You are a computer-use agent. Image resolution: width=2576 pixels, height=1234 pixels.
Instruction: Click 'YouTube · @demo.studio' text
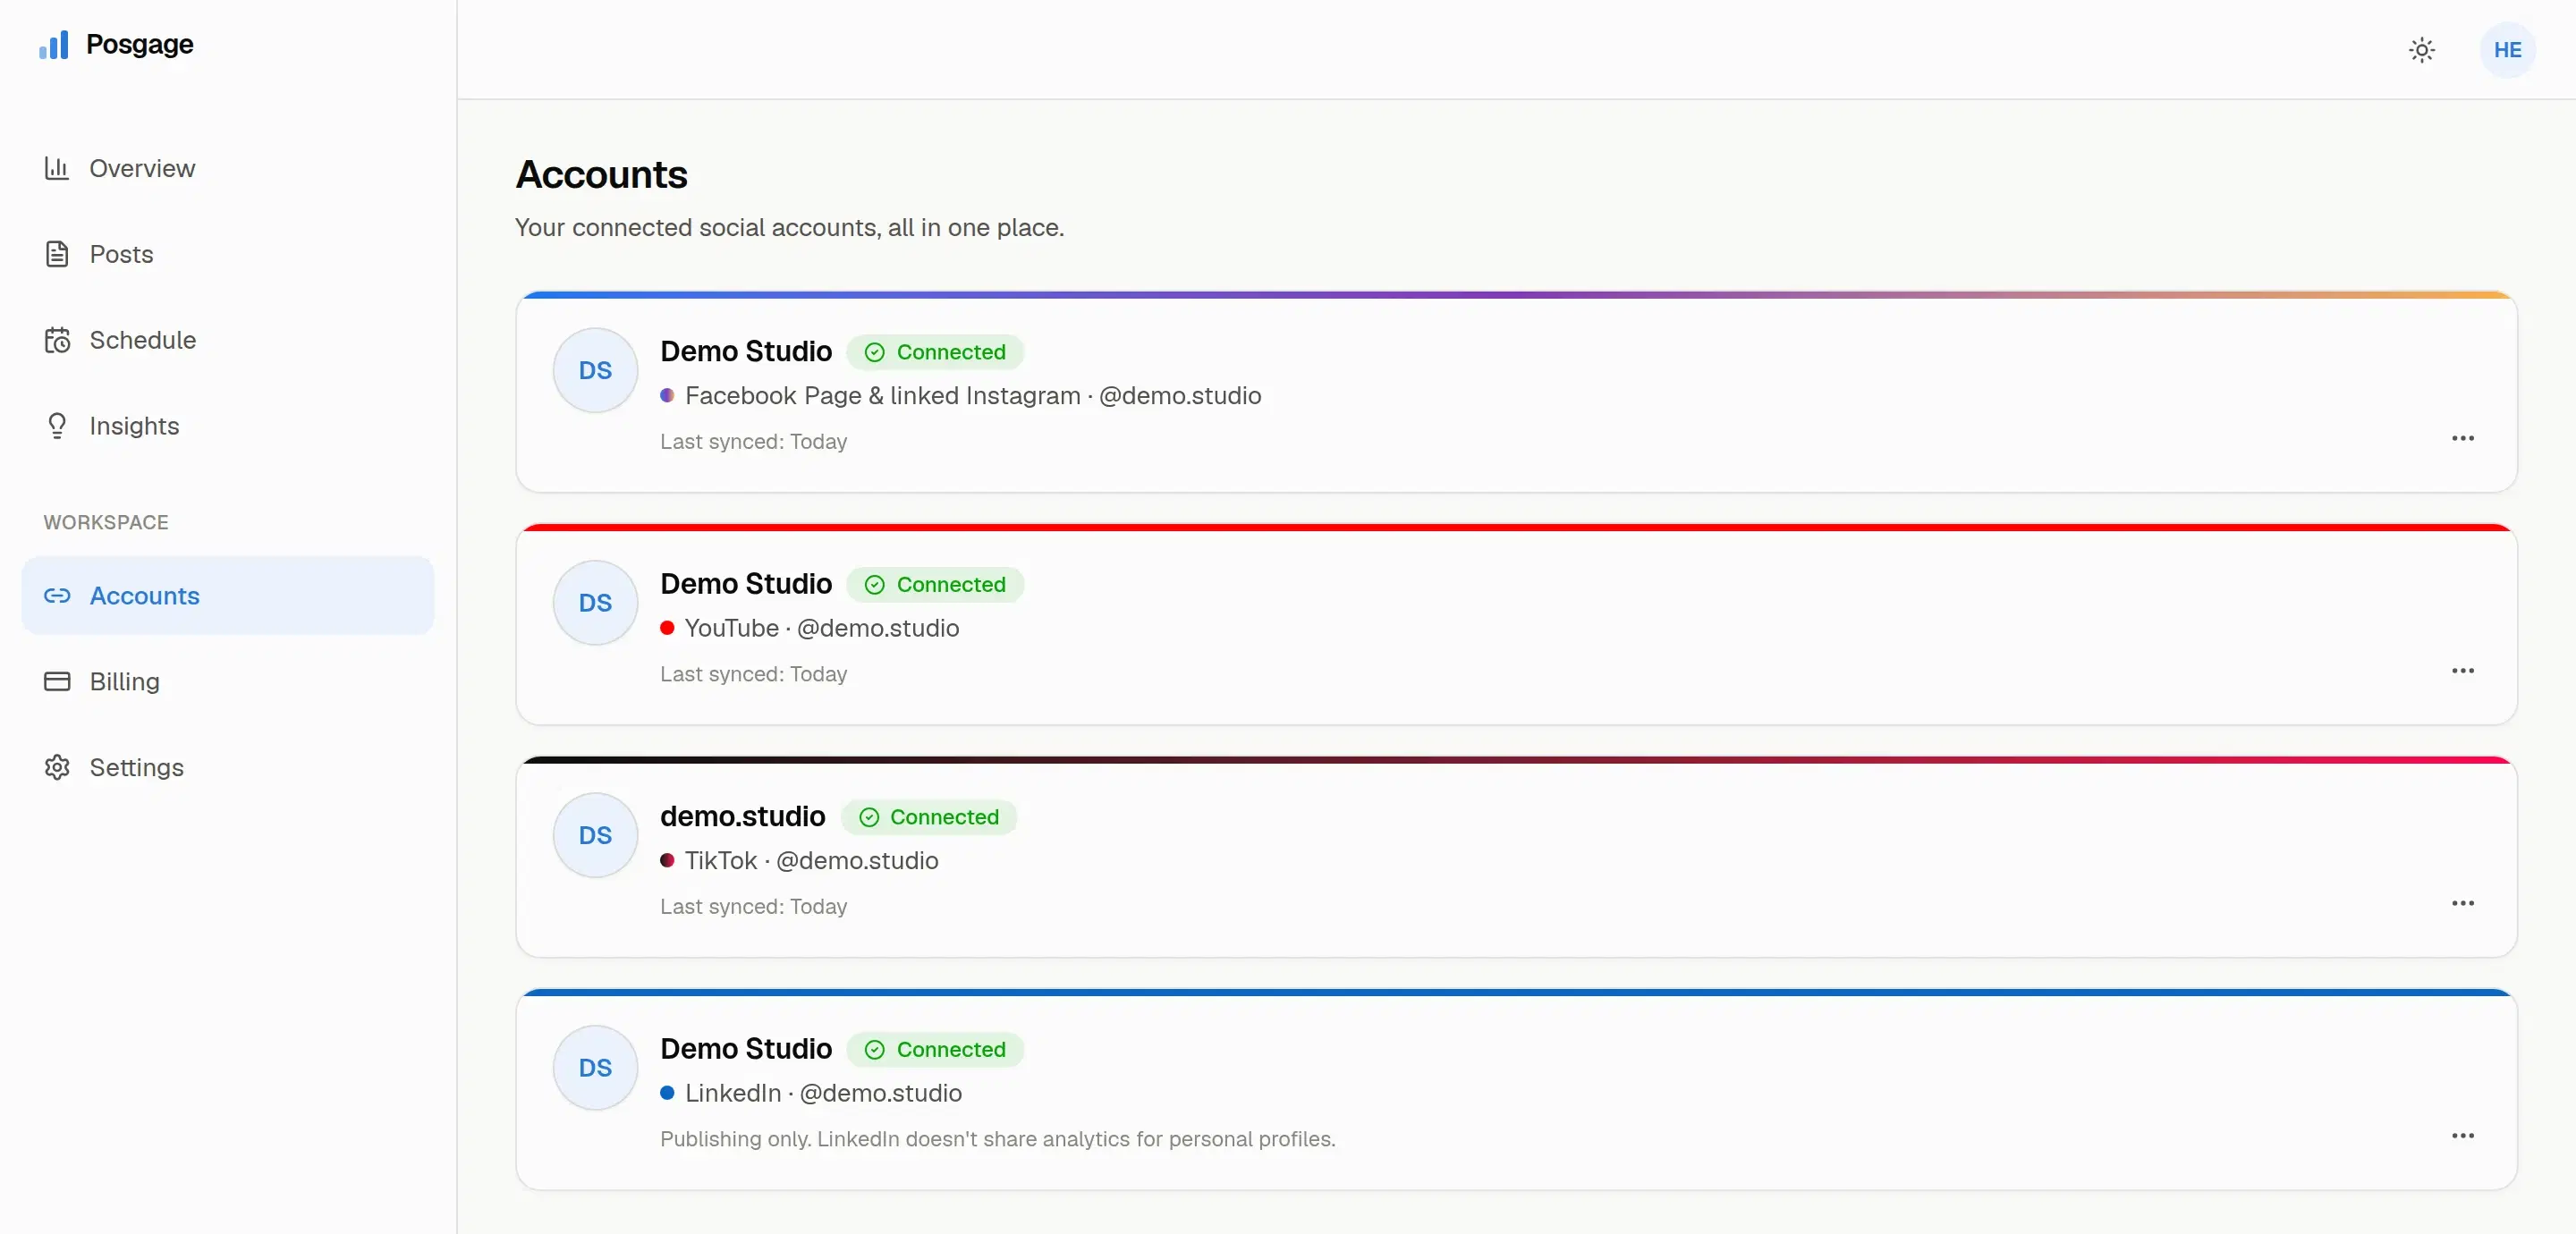click(x=822, y=628)
